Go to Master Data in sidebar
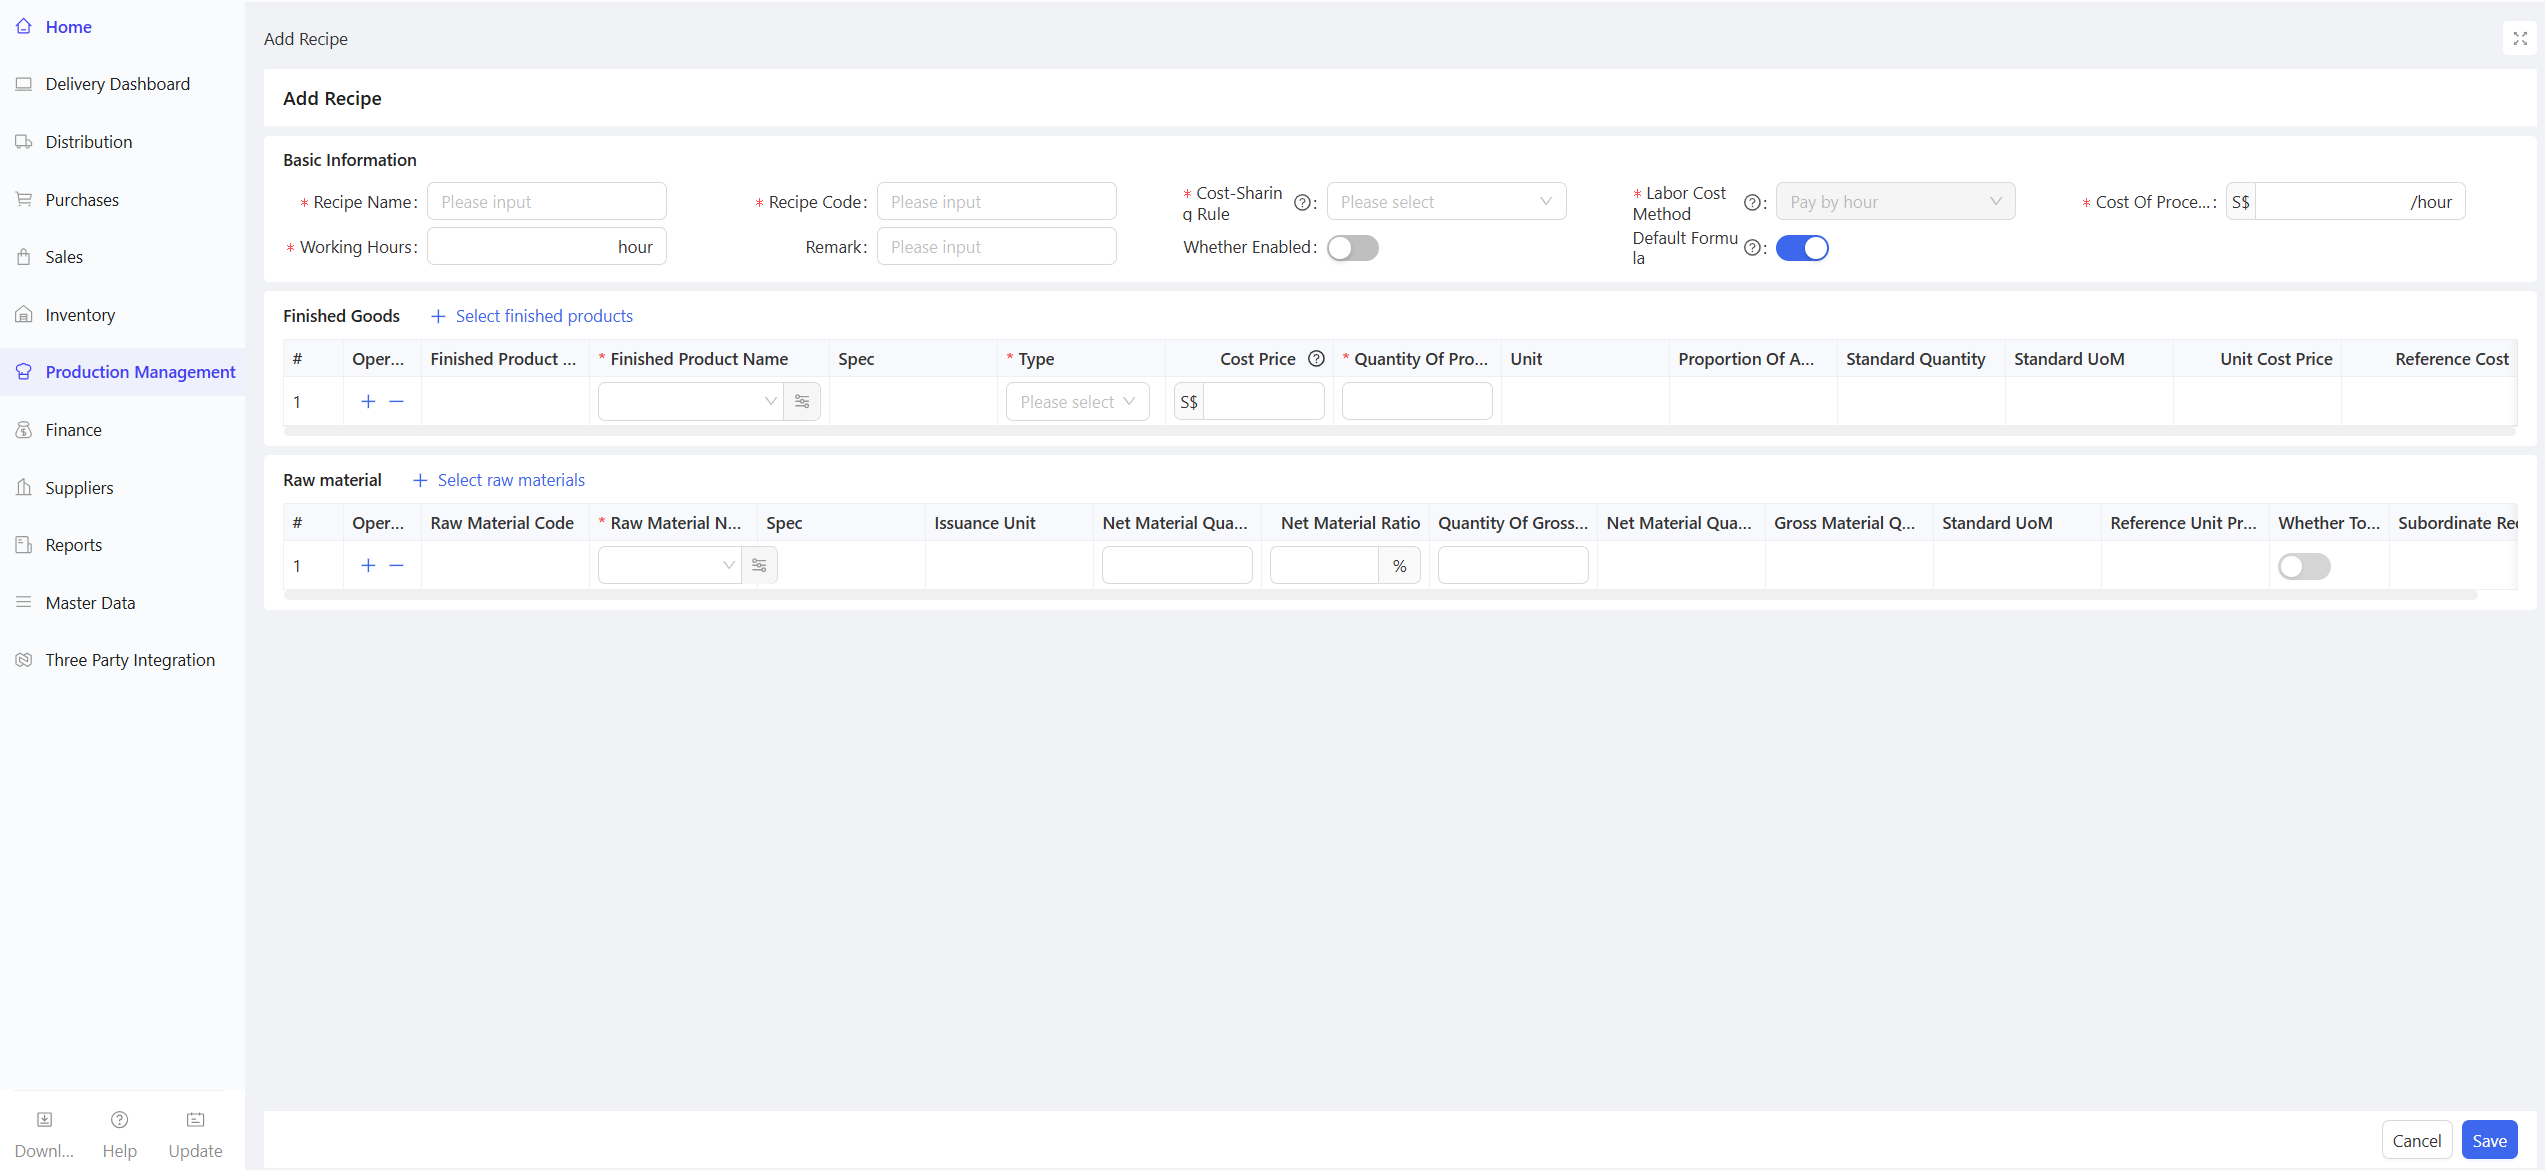 coord(90,603)
